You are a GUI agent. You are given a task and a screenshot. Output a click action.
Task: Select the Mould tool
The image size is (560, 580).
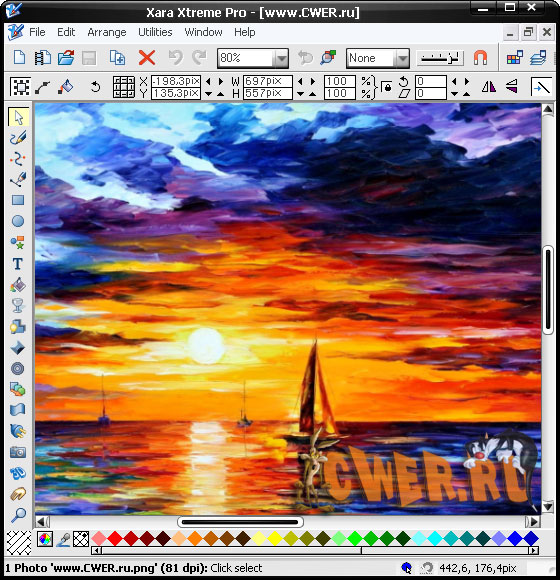[18, 410]
